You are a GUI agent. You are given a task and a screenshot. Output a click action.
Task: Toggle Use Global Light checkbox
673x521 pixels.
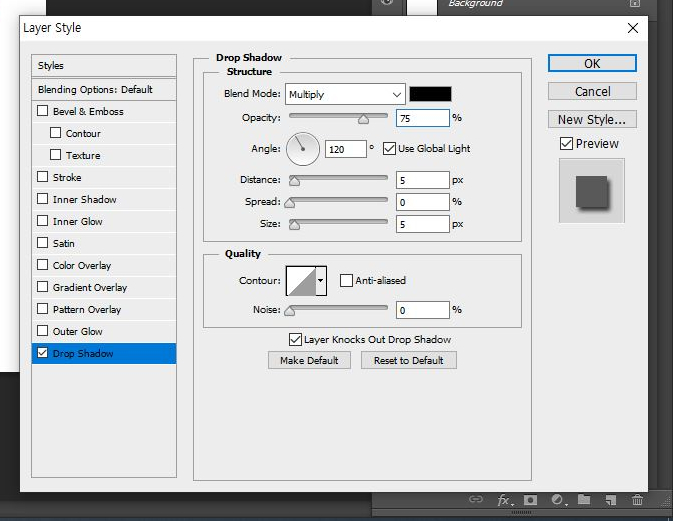pos(389,149)
